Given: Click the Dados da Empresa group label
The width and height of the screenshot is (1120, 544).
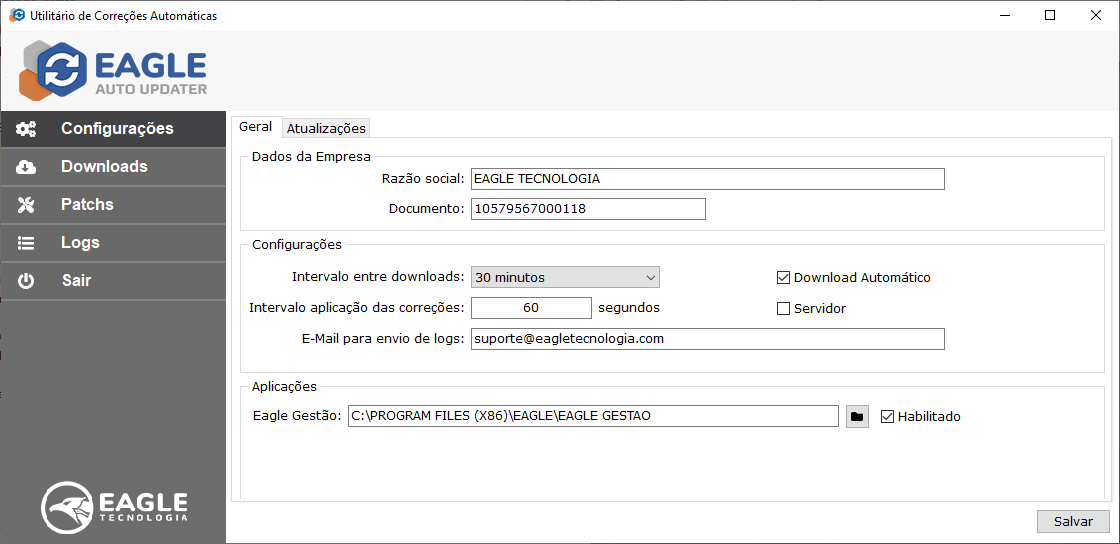Looking at the screenshot, I should click(x=311, y=156).
